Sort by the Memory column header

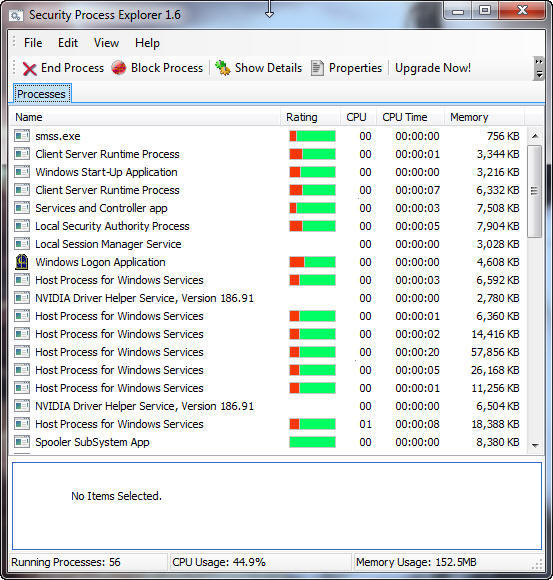click(484, 117)
